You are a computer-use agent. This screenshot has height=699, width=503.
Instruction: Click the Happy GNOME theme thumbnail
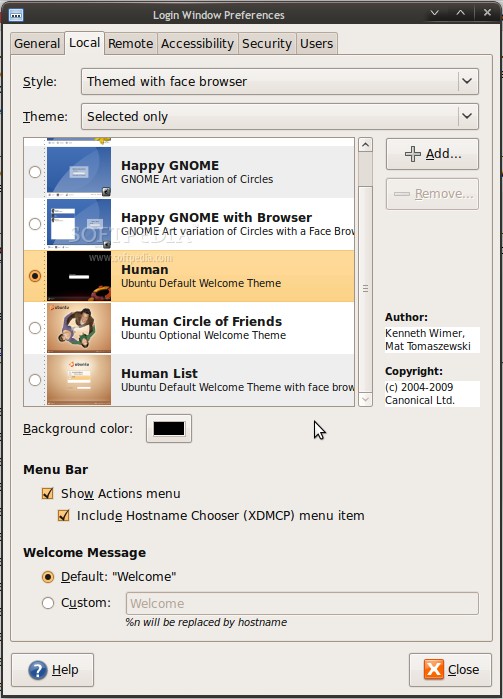(79, 172)
